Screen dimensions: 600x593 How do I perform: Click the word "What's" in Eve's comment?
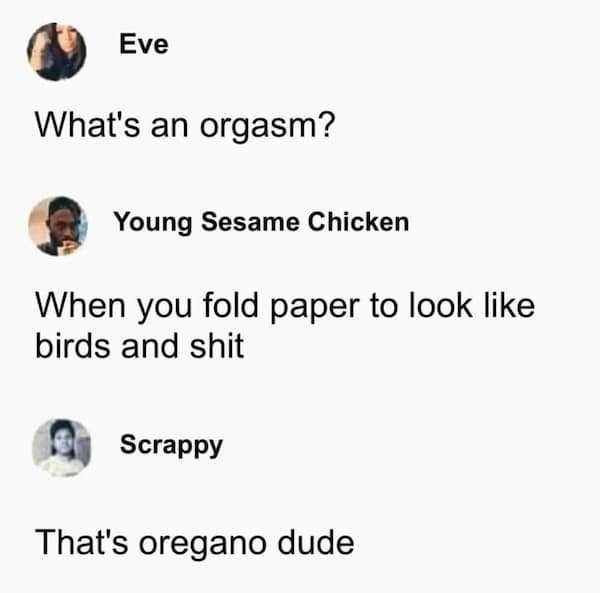click(87, 125)
